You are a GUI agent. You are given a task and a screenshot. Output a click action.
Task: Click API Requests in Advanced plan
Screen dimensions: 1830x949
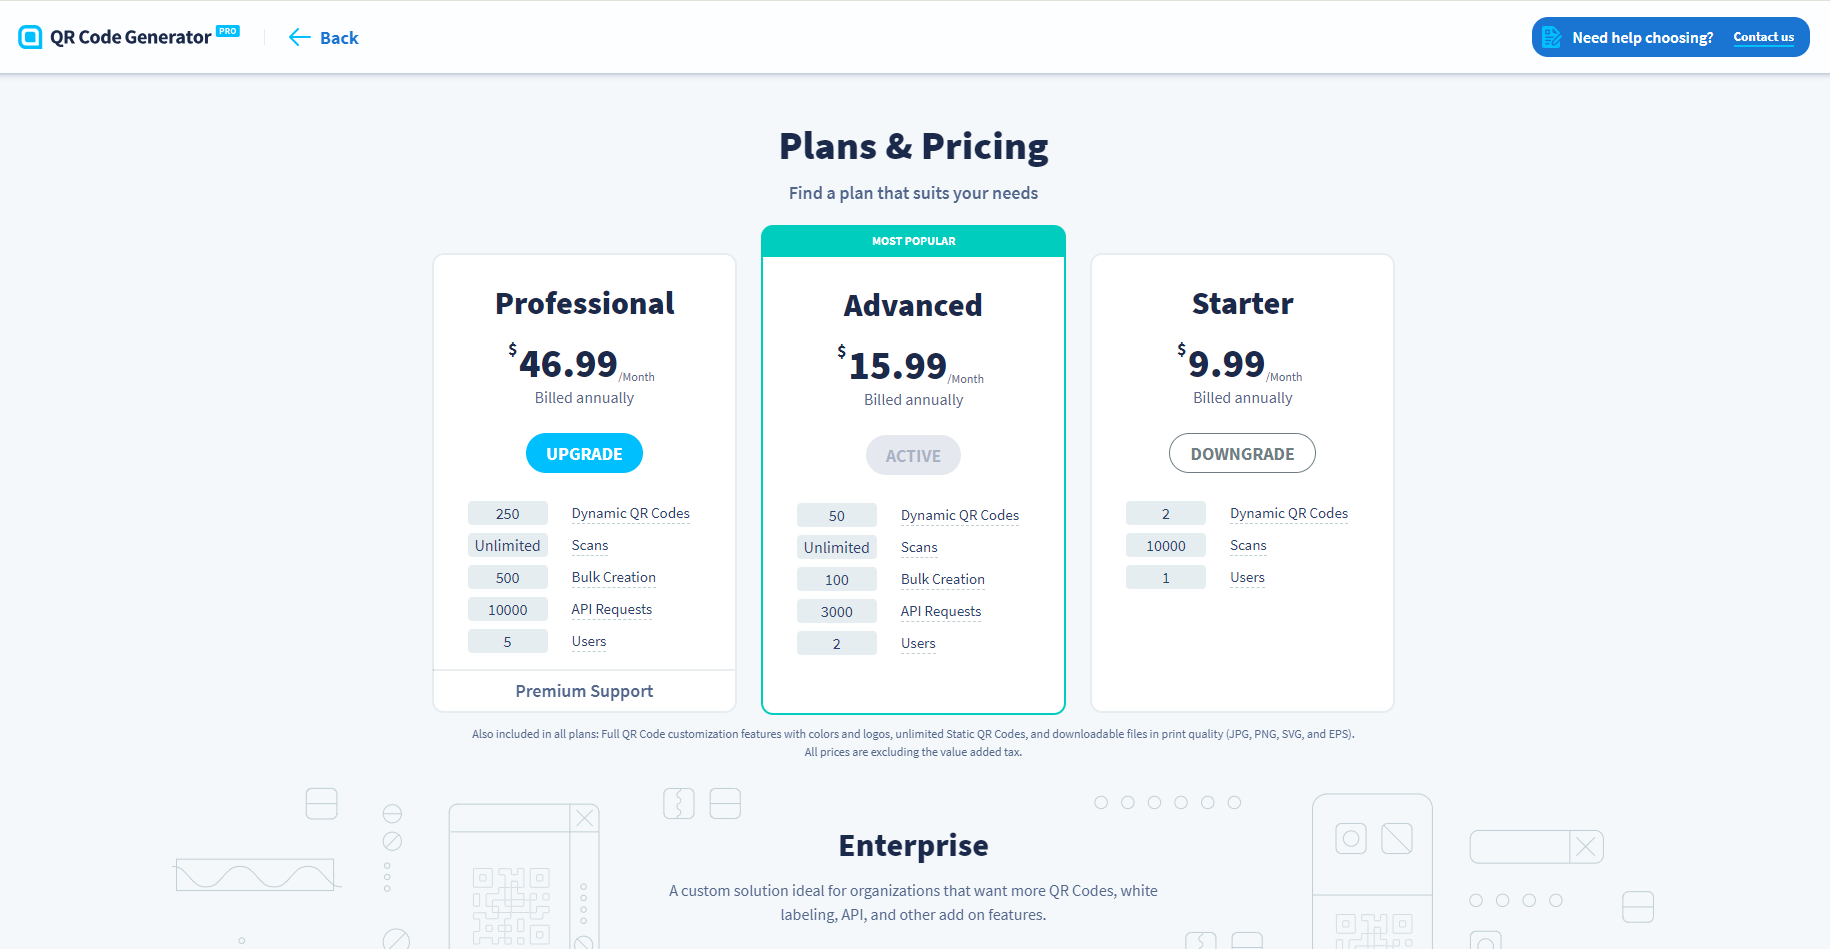[940, 611]
